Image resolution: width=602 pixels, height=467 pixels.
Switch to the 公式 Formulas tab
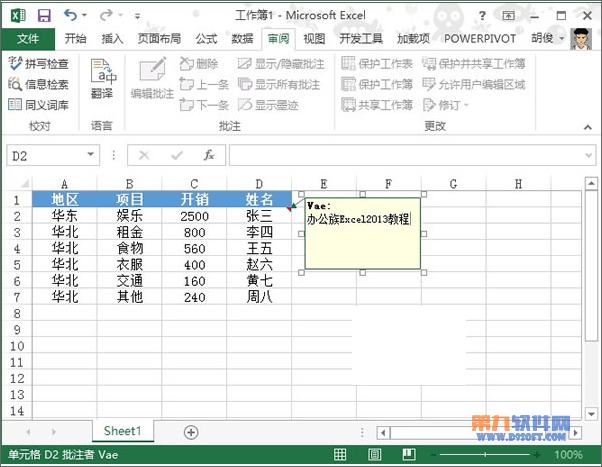pos(206,38)
